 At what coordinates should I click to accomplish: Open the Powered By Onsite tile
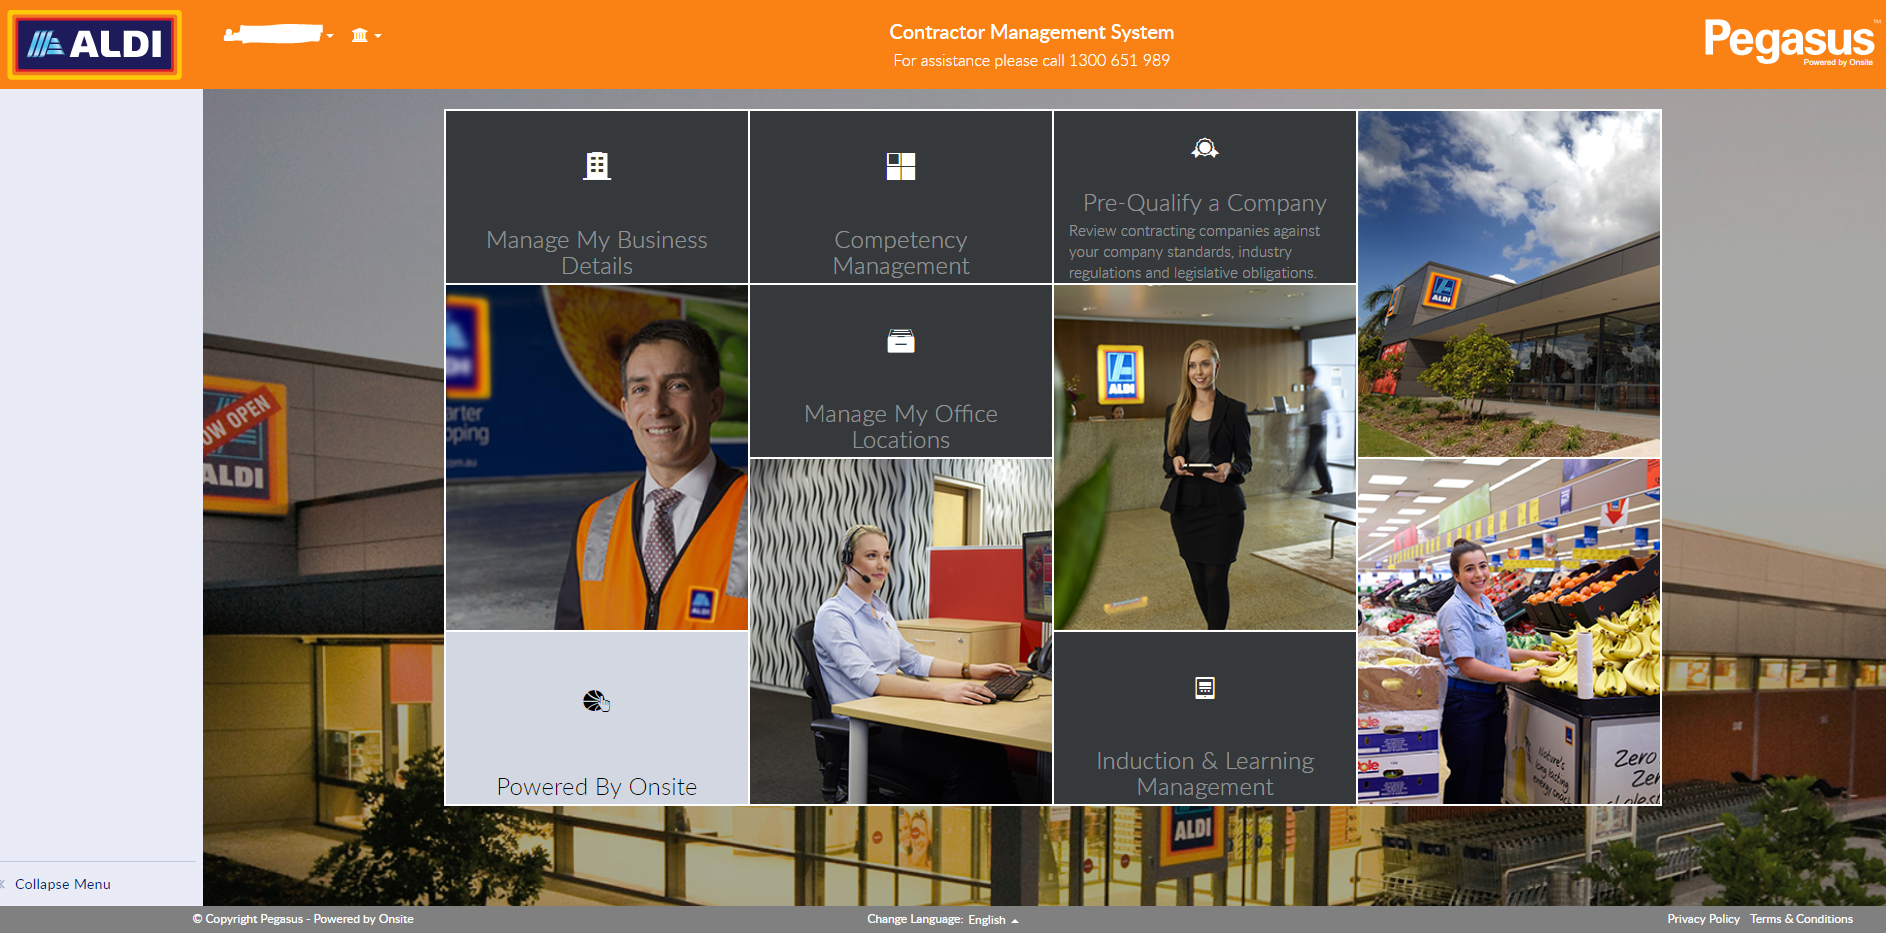[597, 718]
